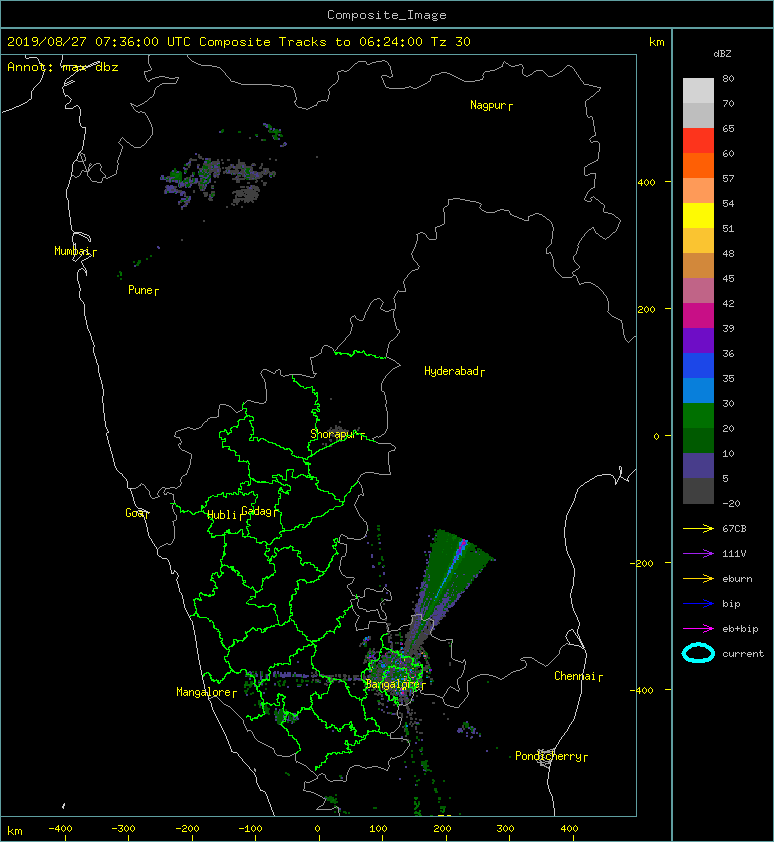
Task: Click the Composite_Image title text
Action: (387, 15)
